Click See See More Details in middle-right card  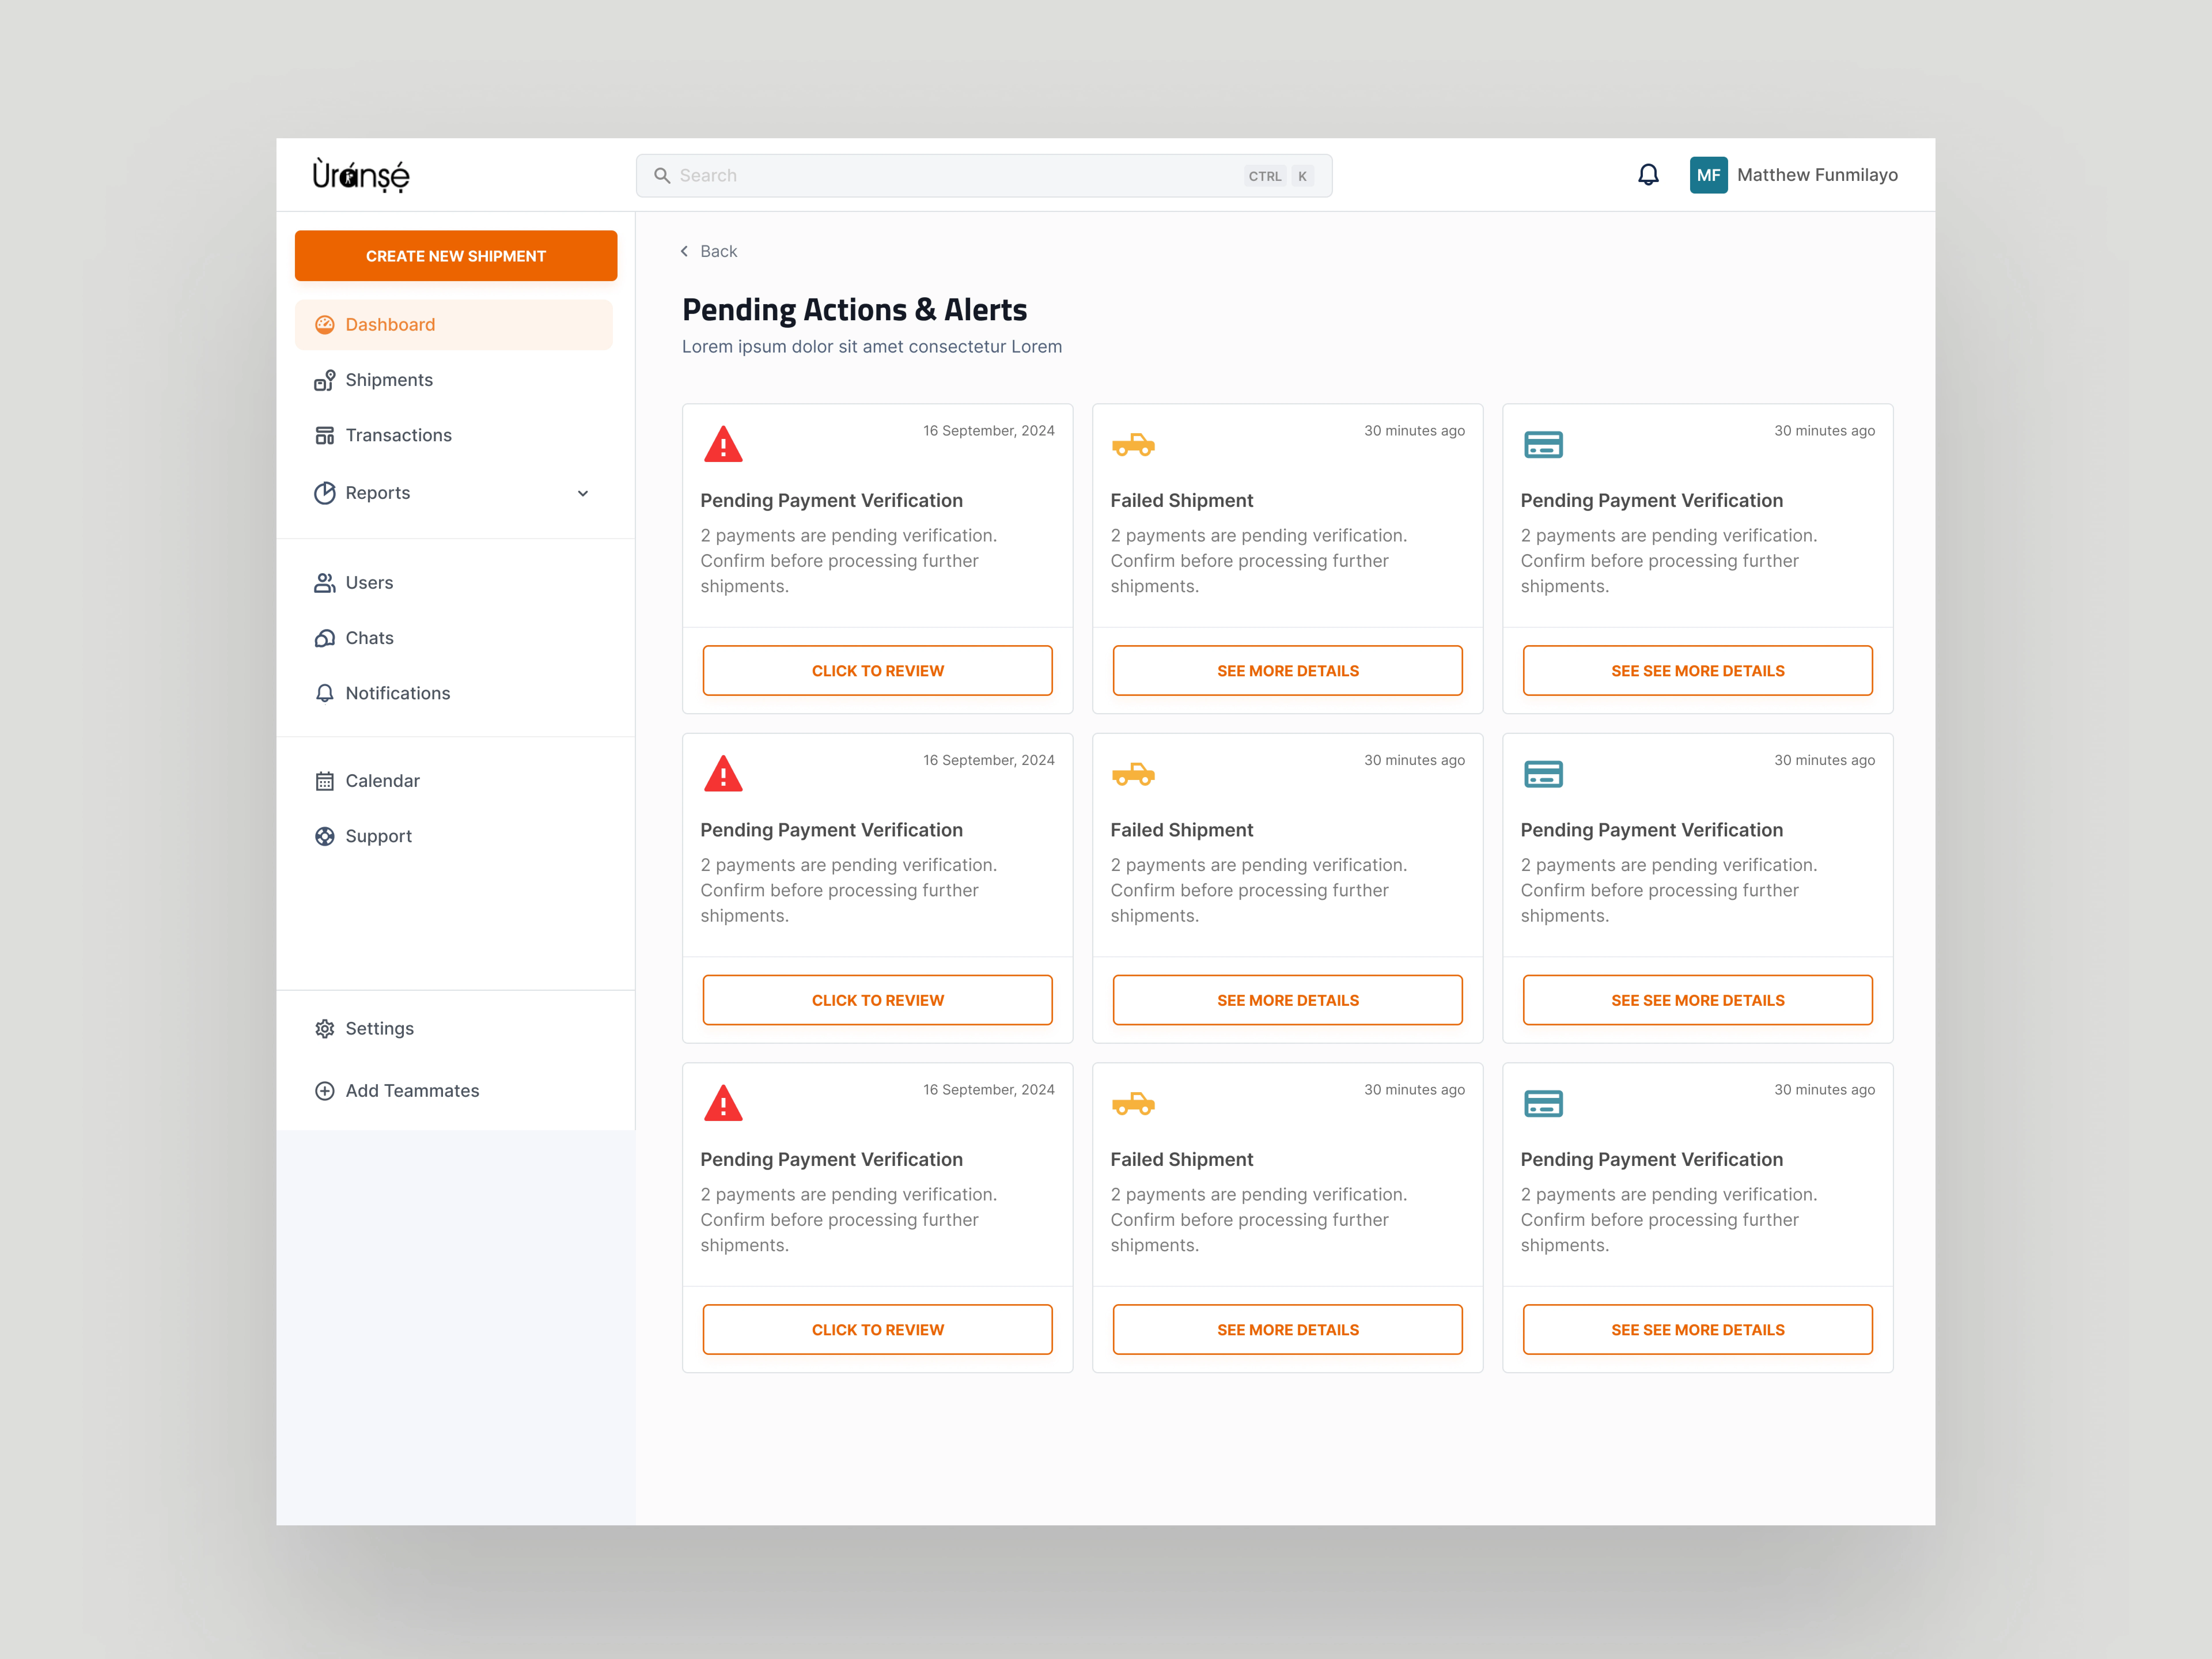tap(1698, 1000)
